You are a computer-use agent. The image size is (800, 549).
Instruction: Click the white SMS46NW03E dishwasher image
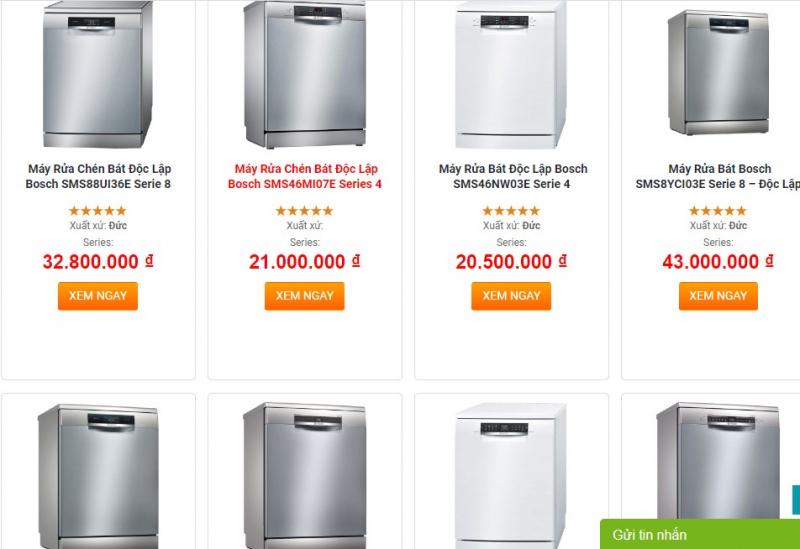pos(511,75)
